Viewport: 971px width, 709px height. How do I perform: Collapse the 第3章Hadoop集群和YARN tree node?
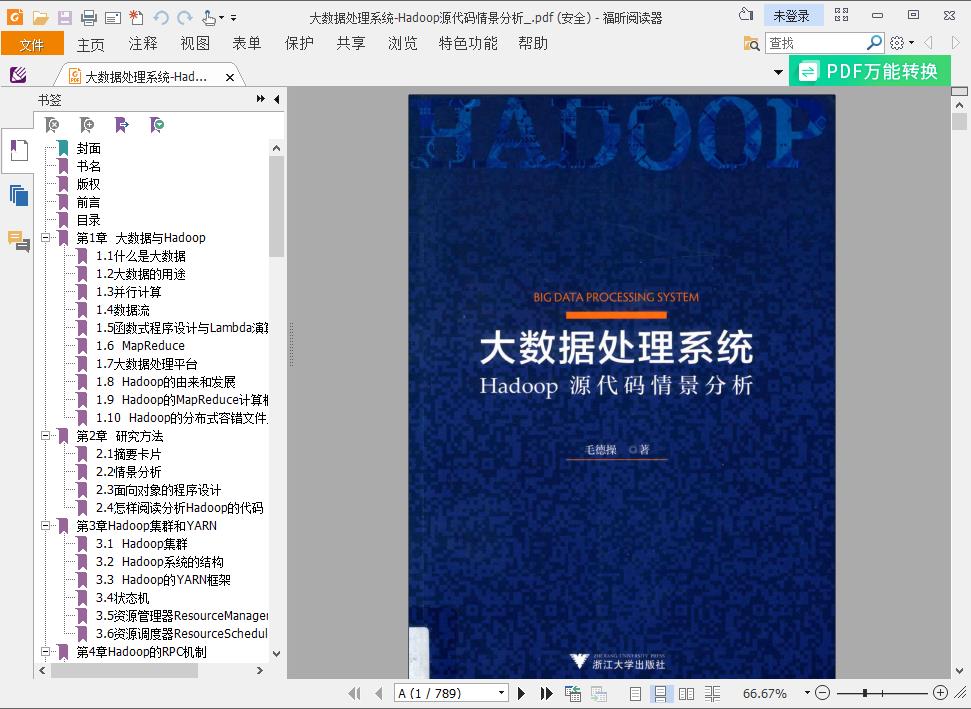pos(45,525)
